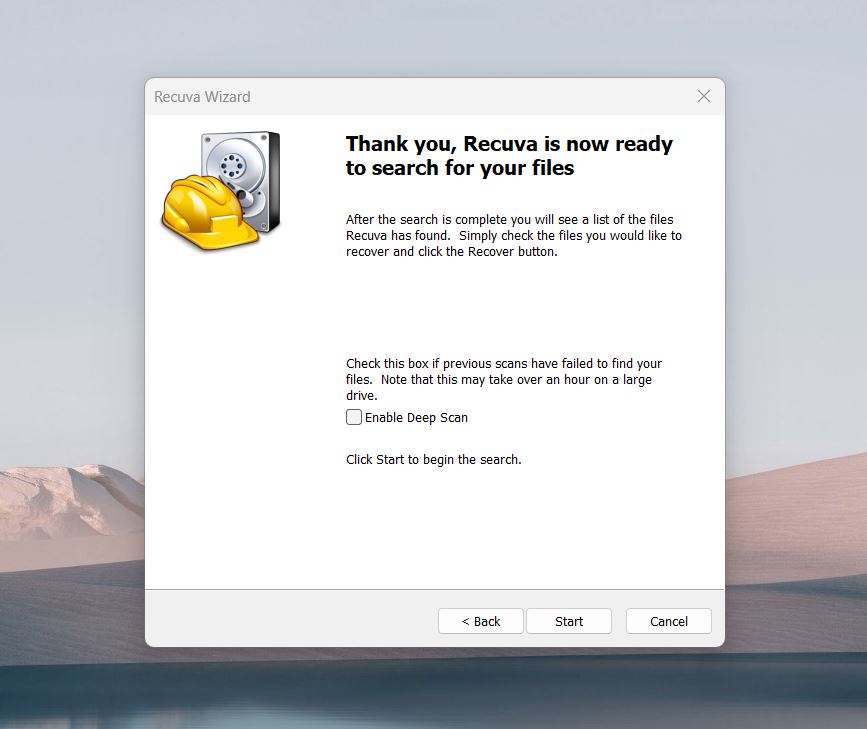Screen dimensions: 867x729
Task: Enable the Deep Scan checkbox
Action: (354, 417)
